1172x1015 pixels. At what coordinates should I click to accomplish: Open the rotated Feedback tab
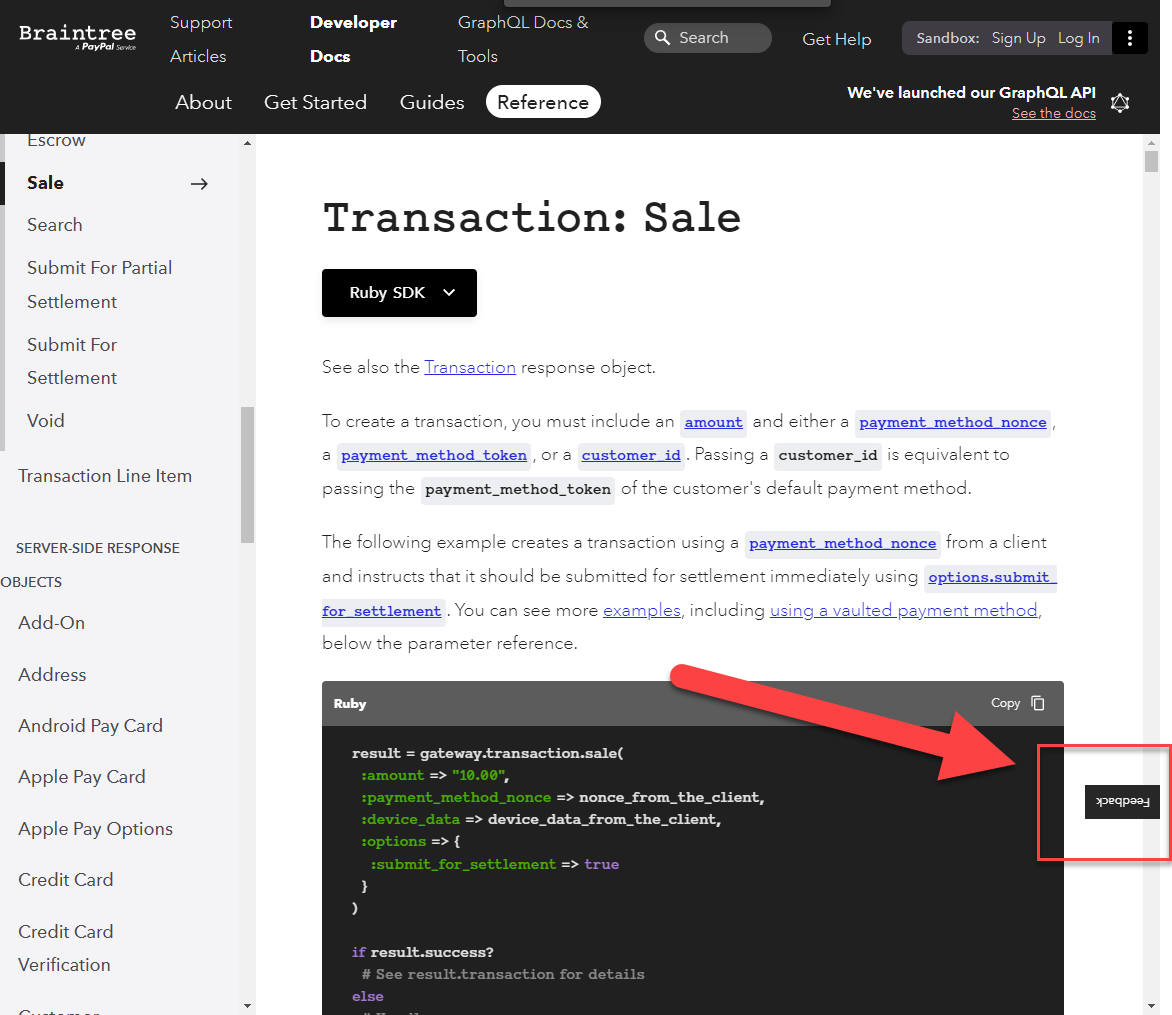click(1122, 802)
